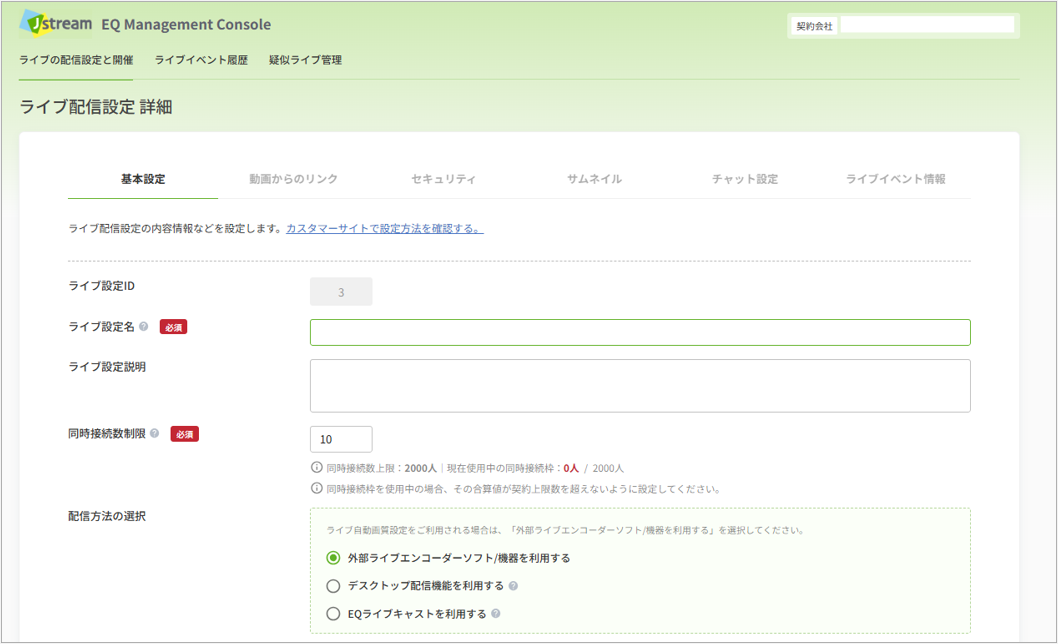Viewport: 1058px width, 644px height.
Task: Open 疑似ライブ管理 menu item
Action: click(x=306, y=60)
